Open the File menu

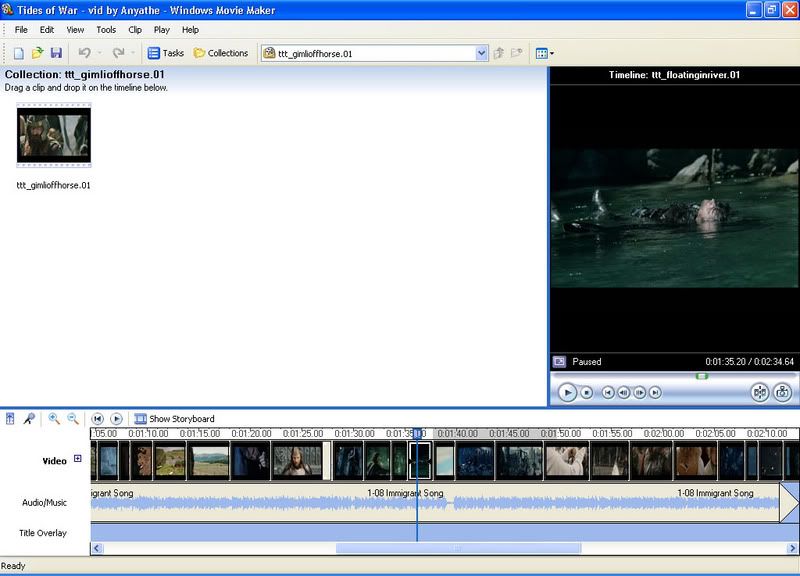tap(21, 30)
